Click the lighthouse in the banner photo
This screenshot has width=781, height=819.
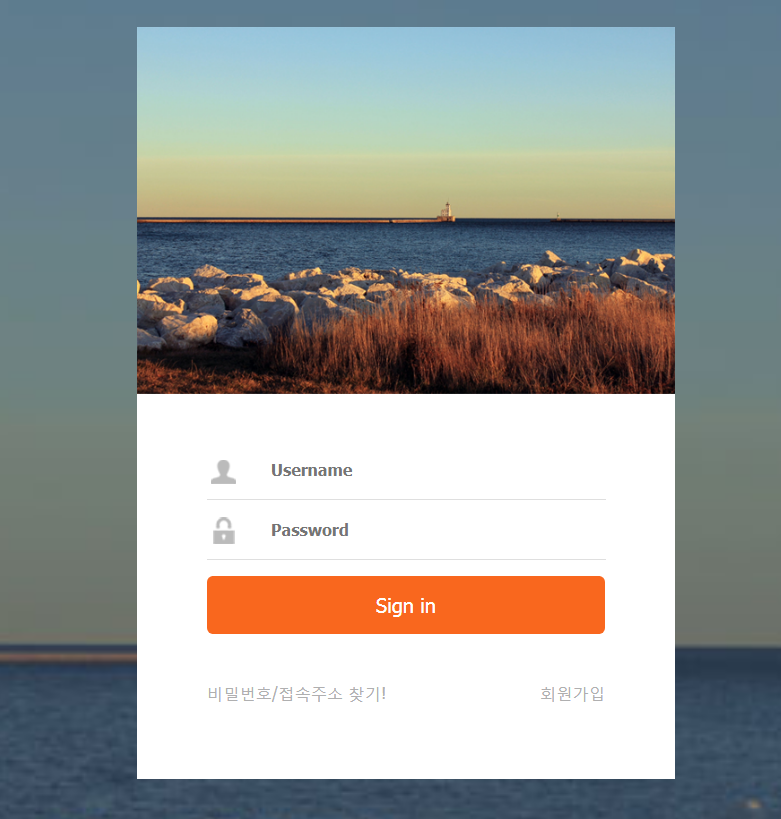point(447,210)
